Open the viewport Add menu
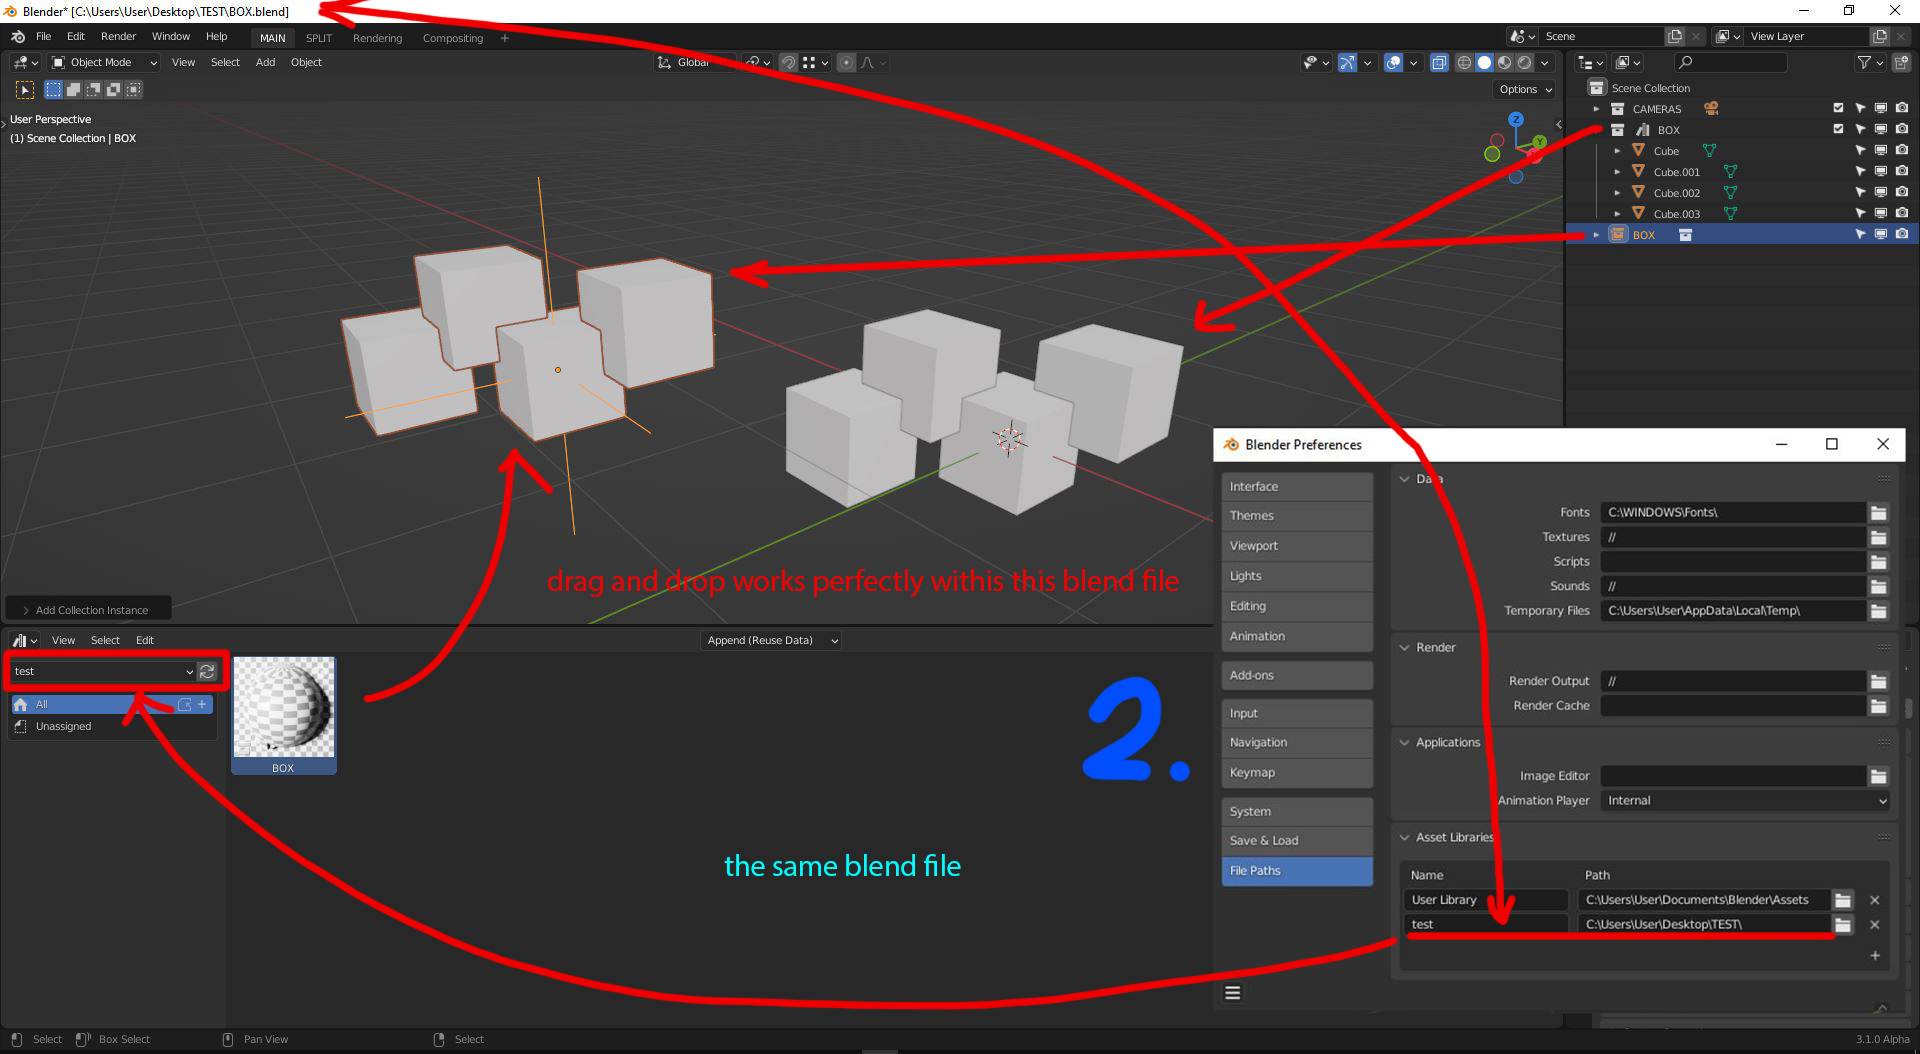1920x1054 pixels. coord(265,63)
